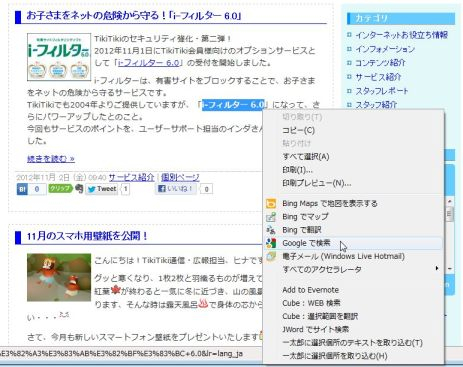
Task: Click the Bing で翻訳 translate icon
Action: pyautogui.click(x=271, y=230)
